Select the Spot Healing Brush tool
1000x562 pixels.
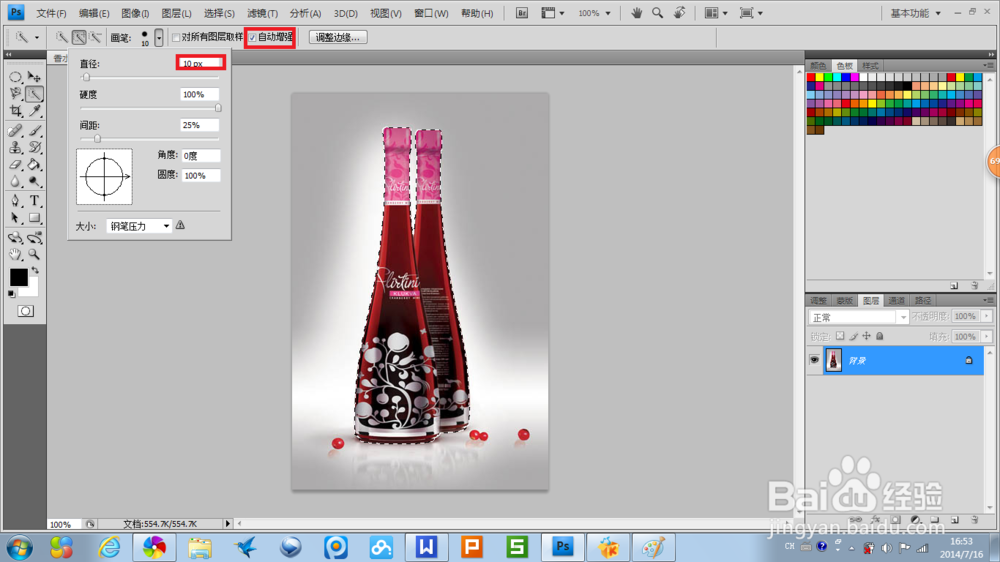15,131
